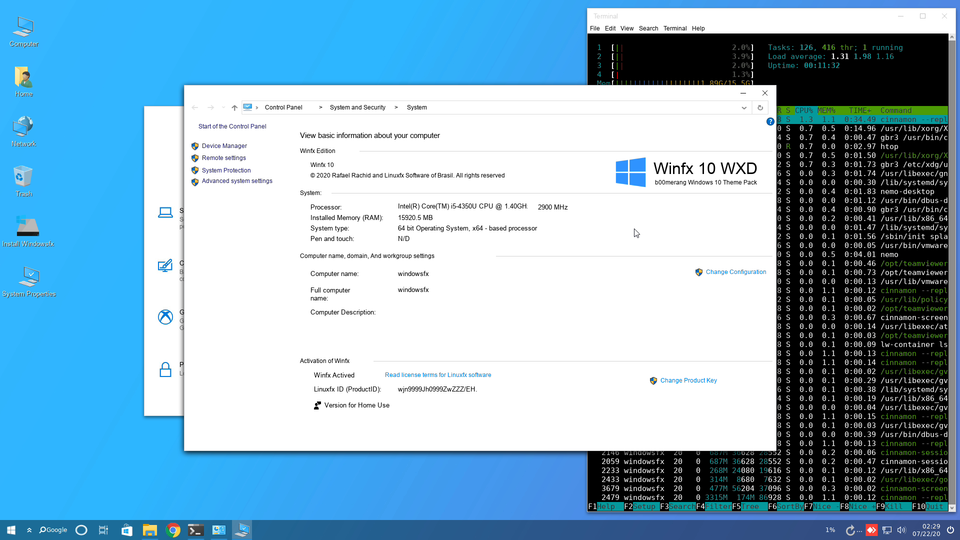
Task: Click MEM% column header in htop
Action: (826, 111)
